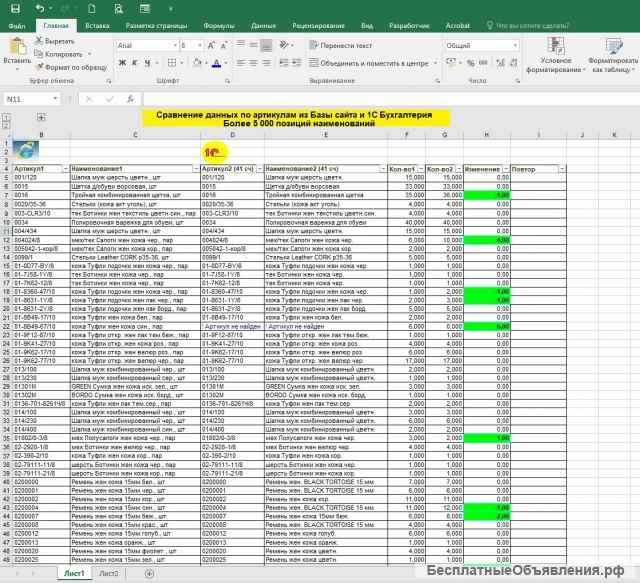The width and height of the screenshot is (640, 583).
Task: Open font color picker dropdown arrow
Action: (226, 63)
